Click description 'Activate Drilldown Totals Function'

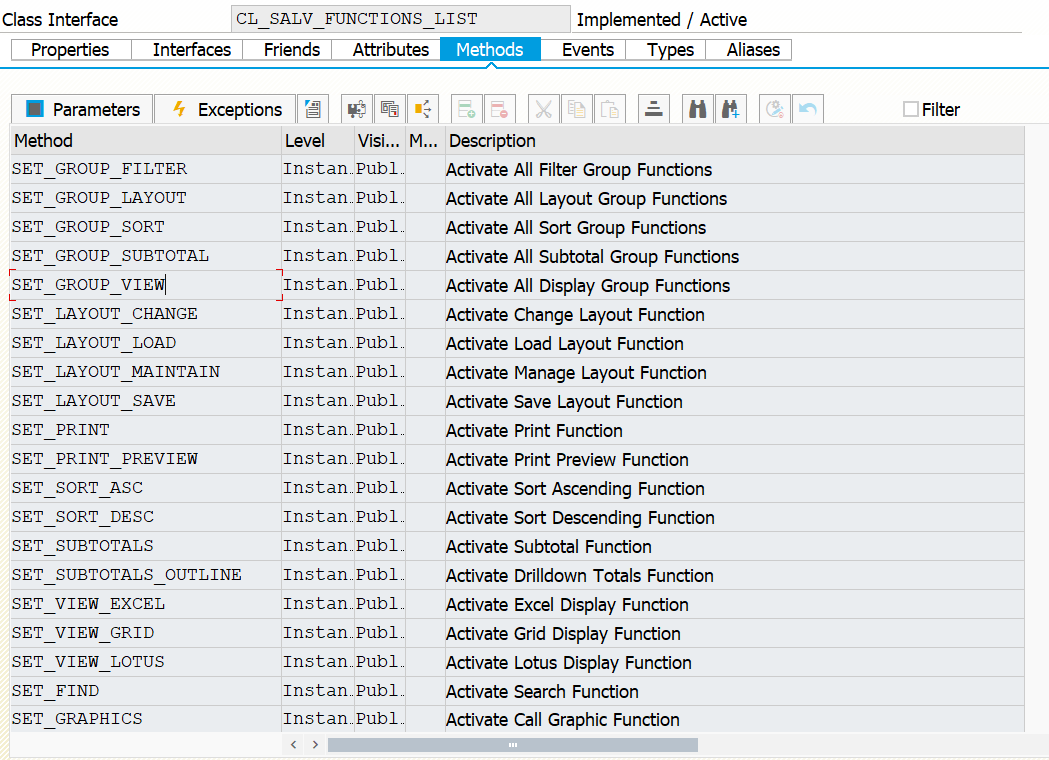tap(579, 575)
